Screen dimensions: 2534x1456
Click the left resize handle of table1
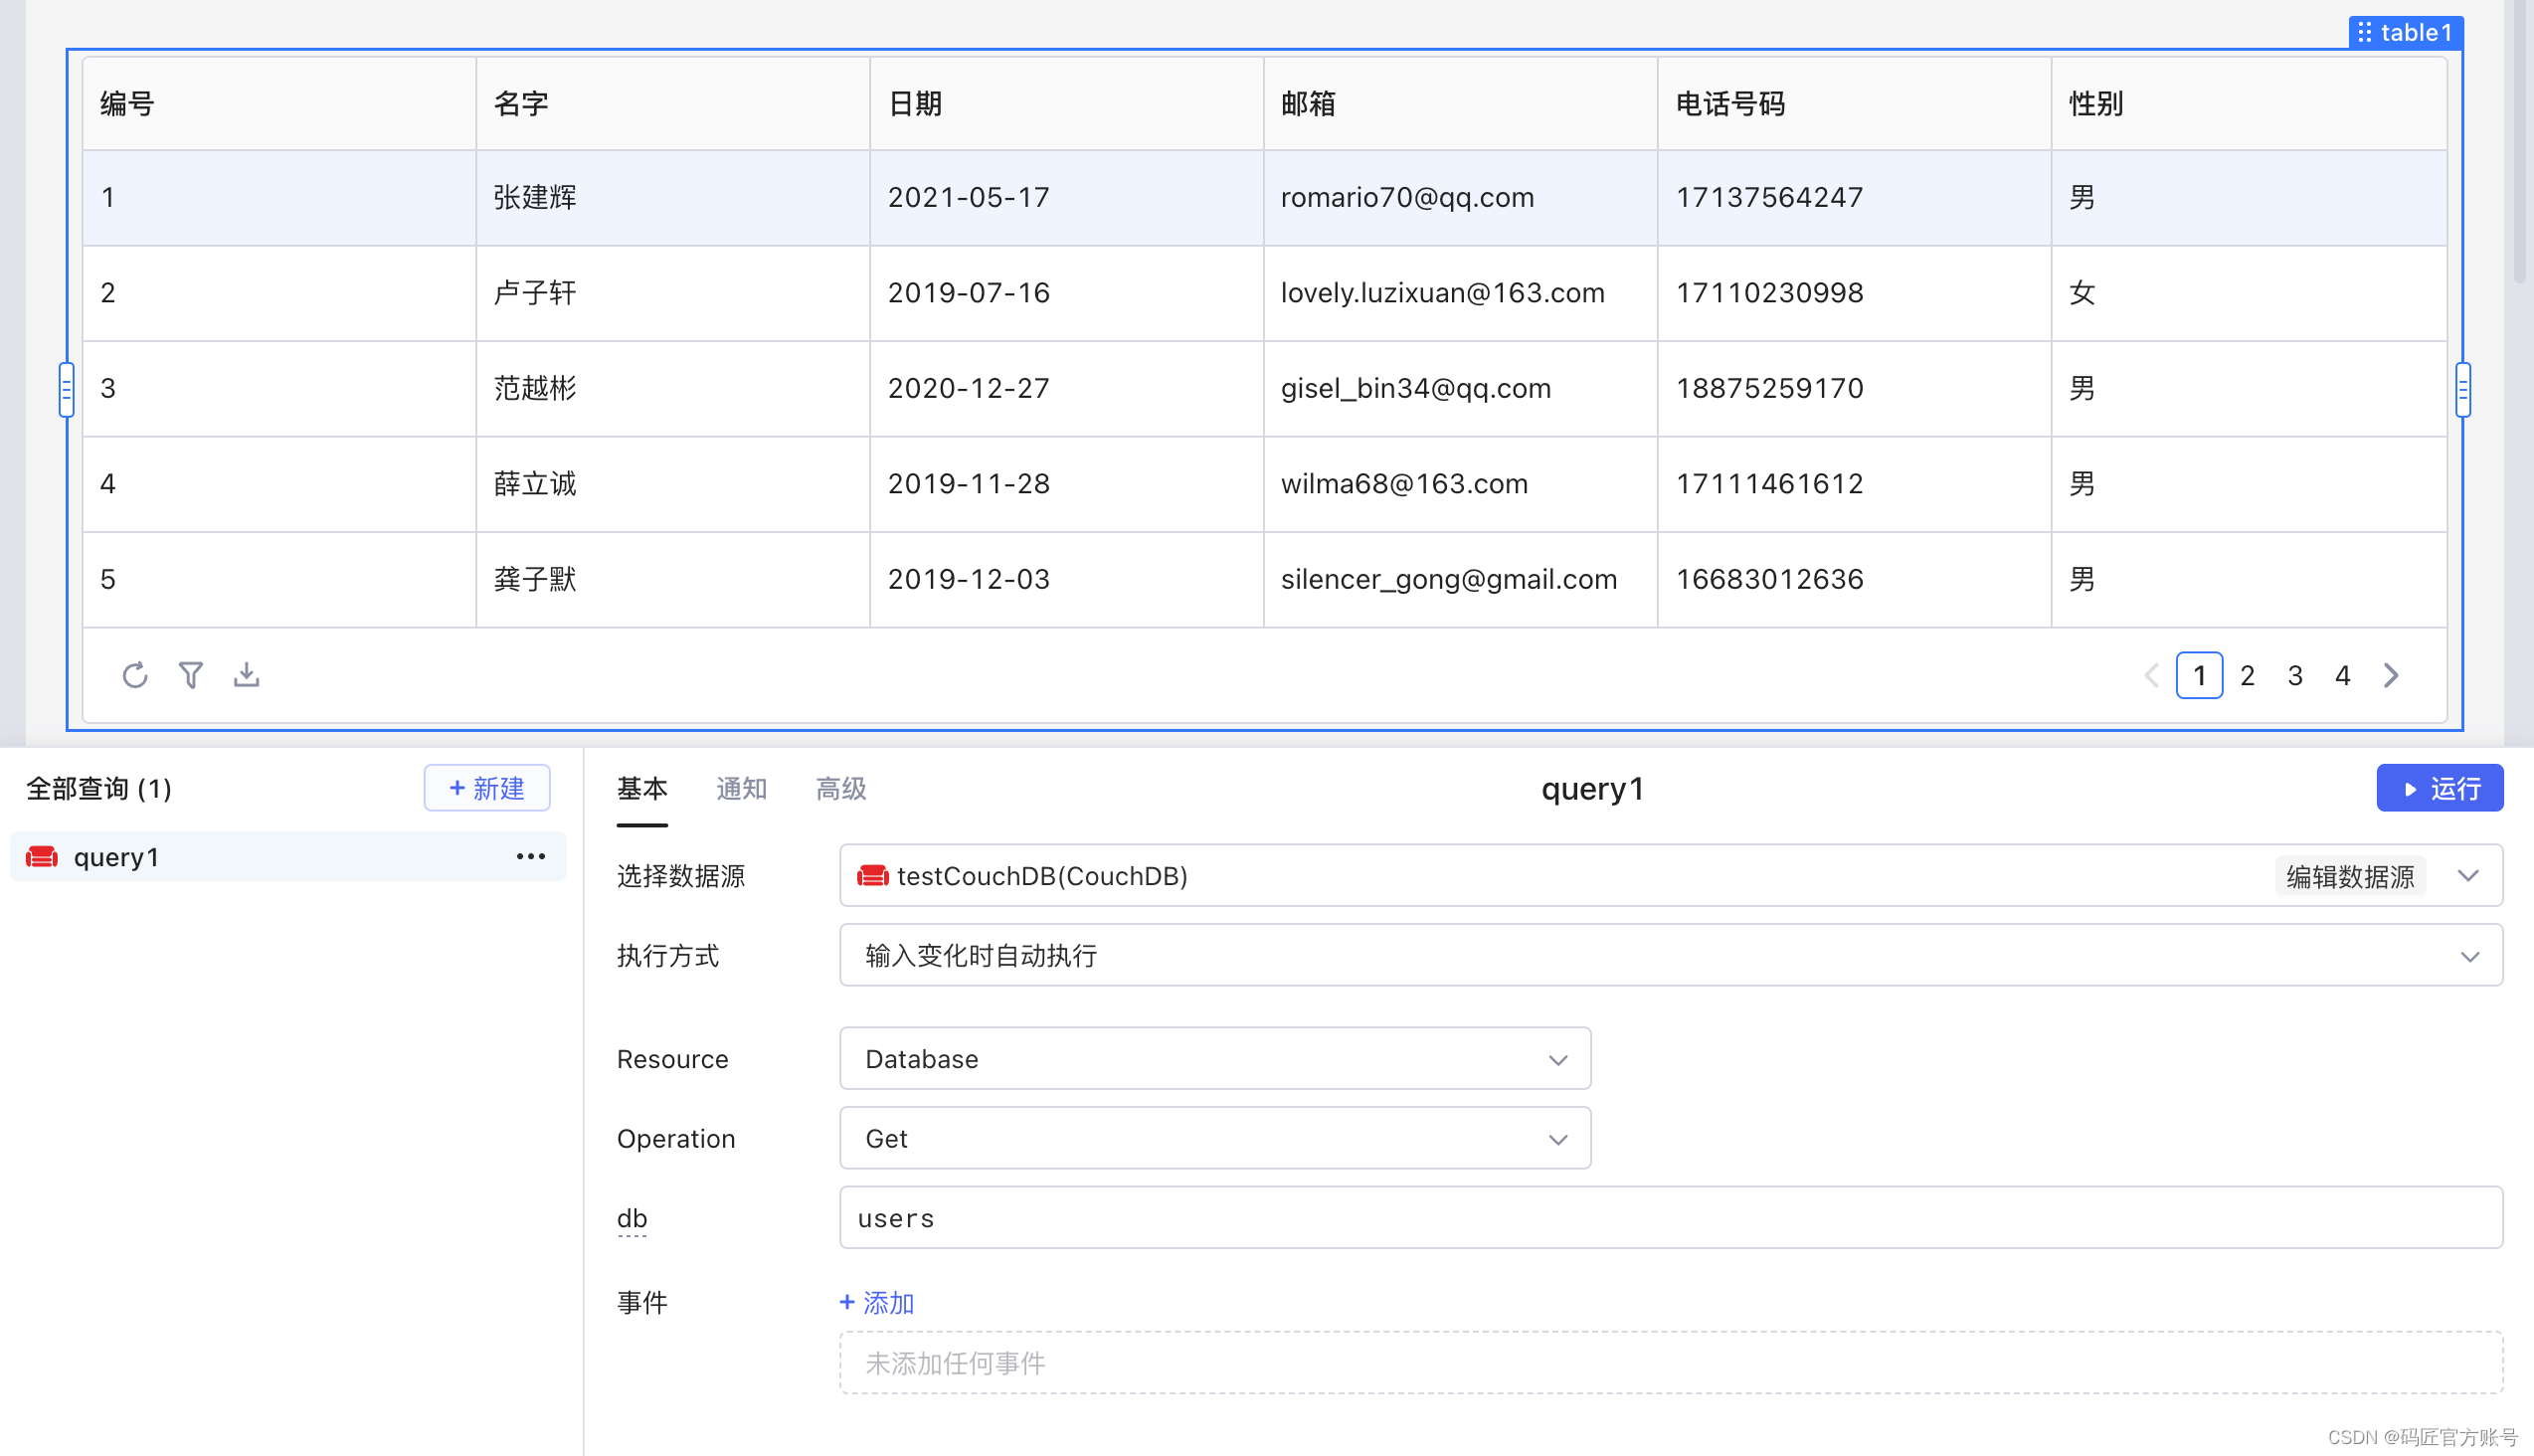click(66, 389)
